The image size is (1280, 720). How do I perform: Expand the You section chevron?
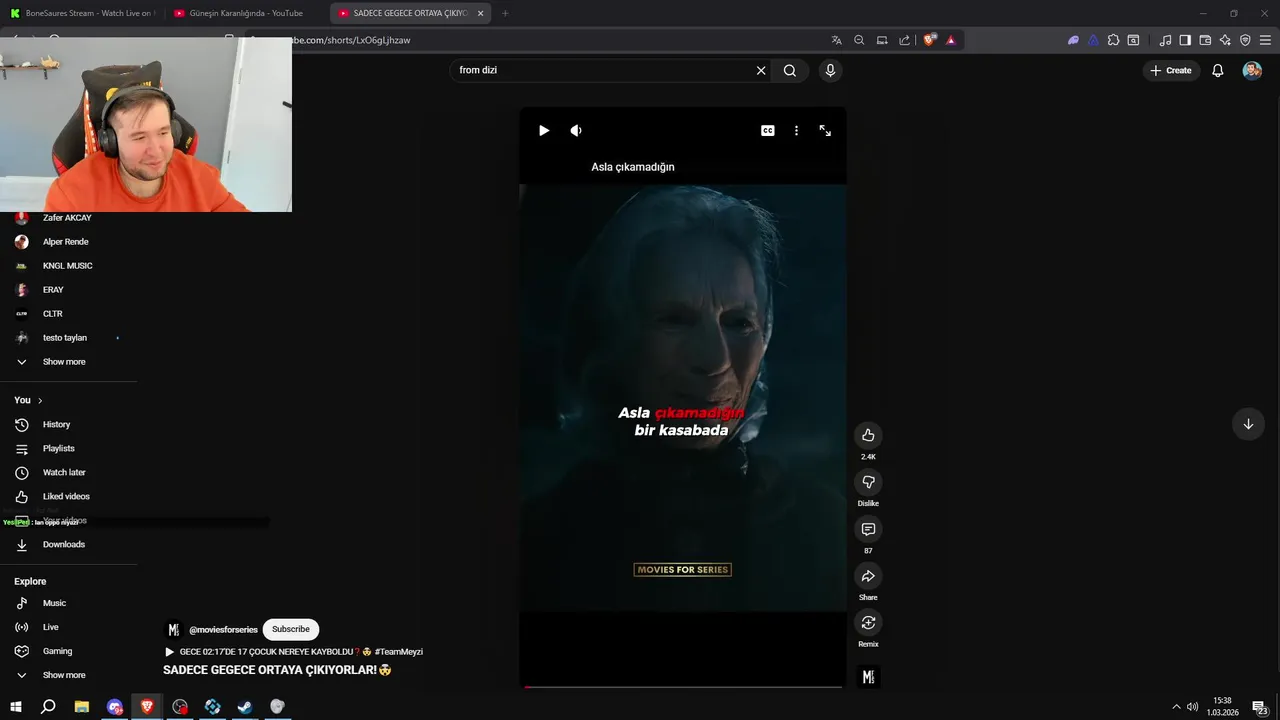[x=40, y=400]
